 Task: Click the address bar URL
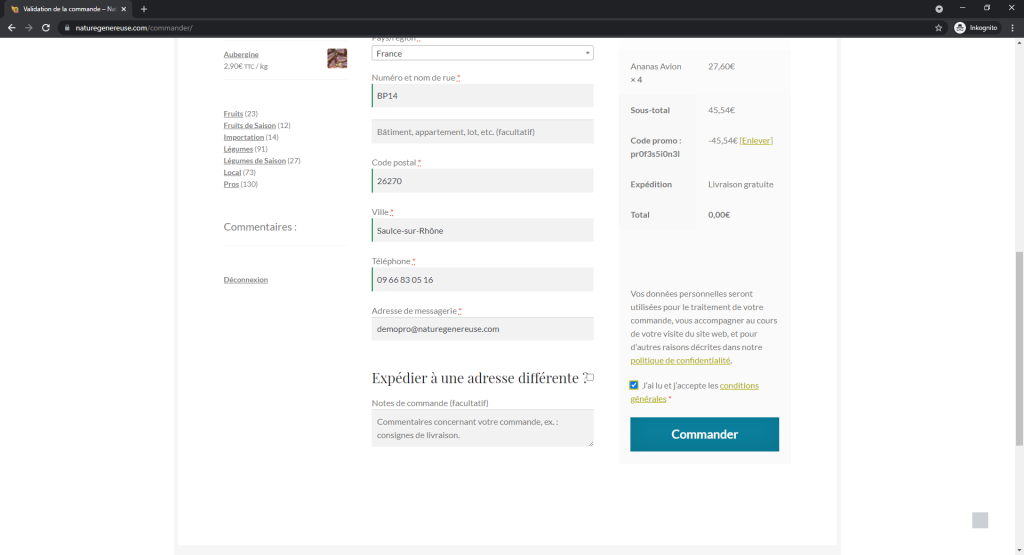pos(134,28)
